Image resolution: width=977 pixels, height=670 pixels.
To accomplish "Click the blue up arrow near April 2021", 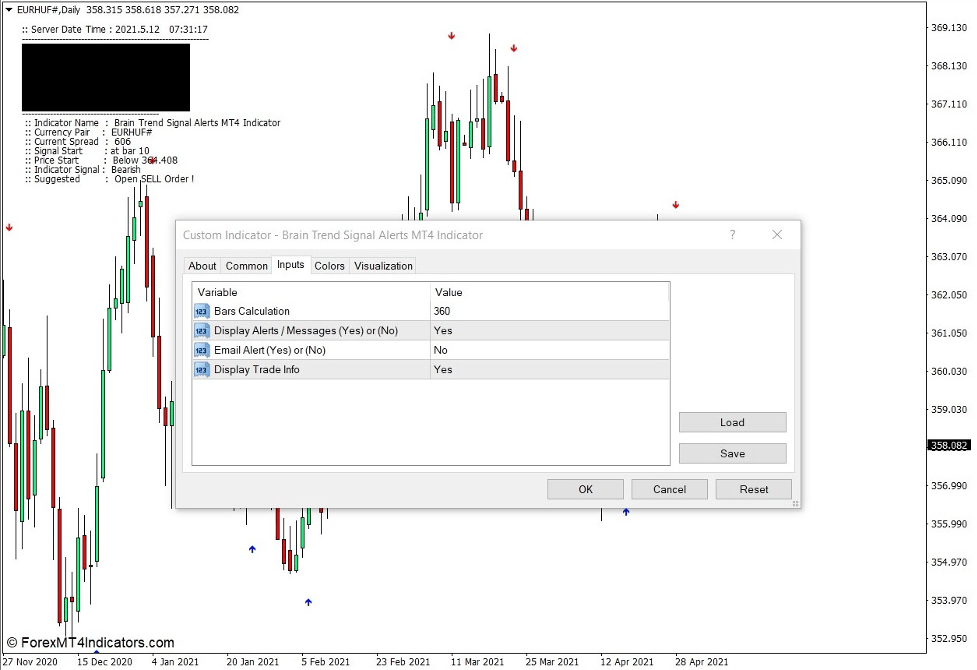I will [x=626, y=511].
